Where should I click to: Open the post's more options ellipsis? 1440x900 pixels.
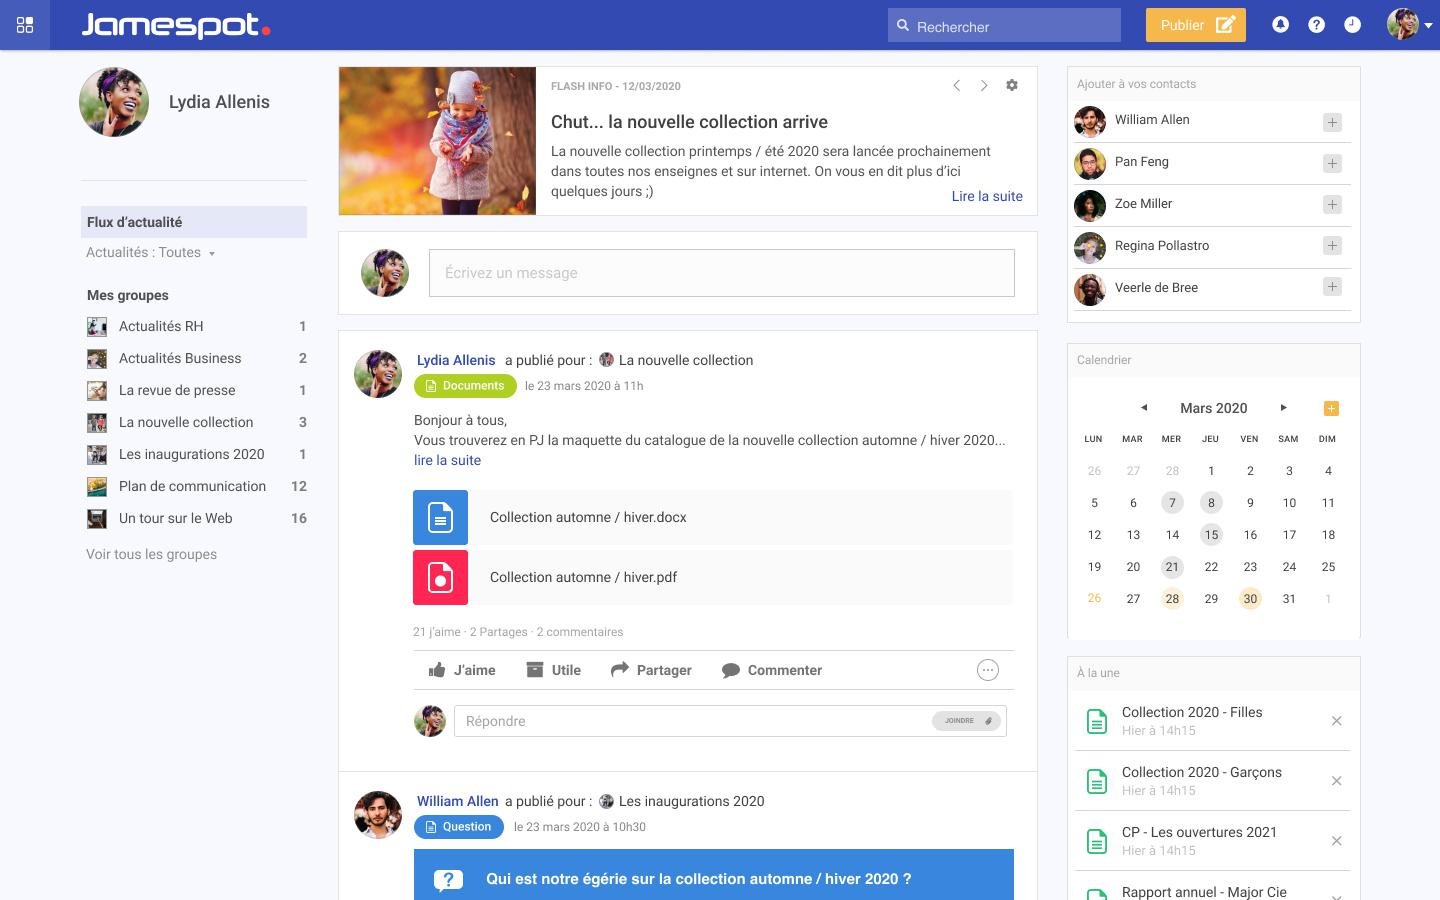(988, 670)
